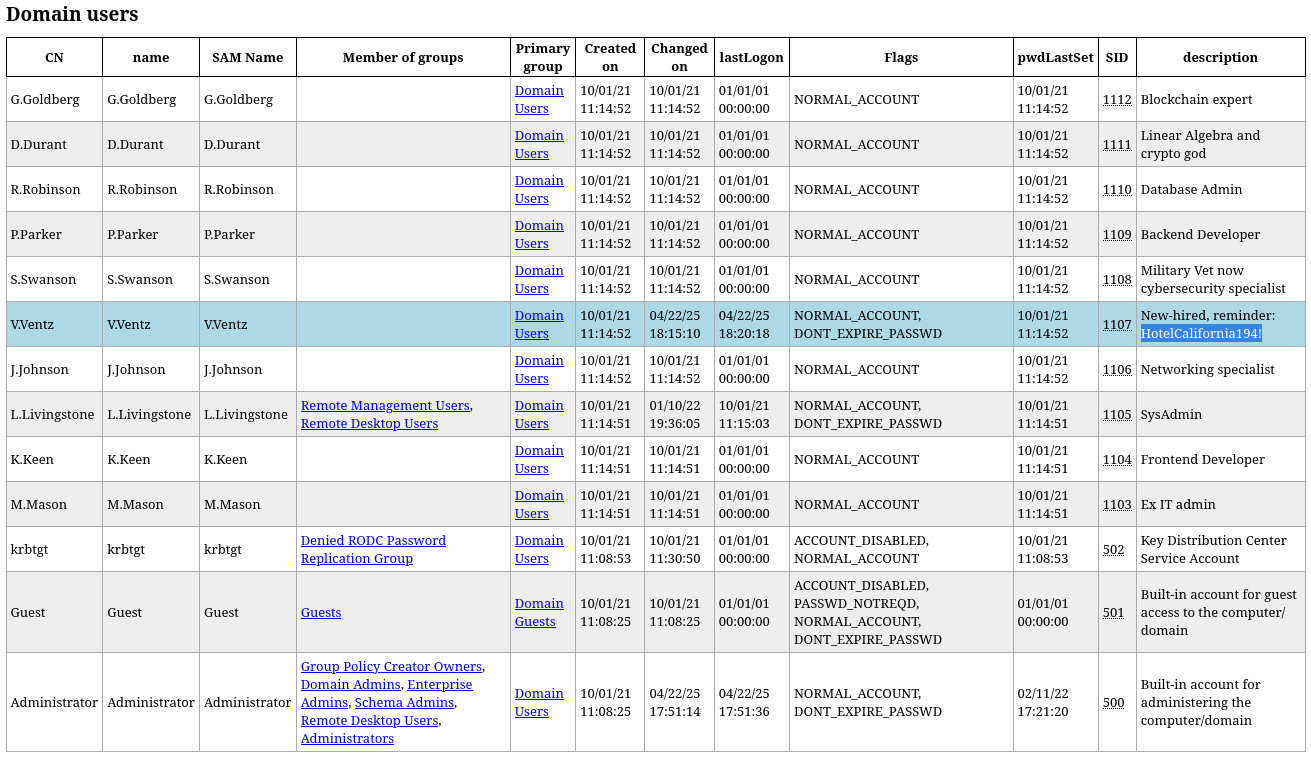Click V.Ventz lastLogon value 04/22/25 18:20:18
This screenshot has width=1311, height=758.
click(744, 324)
